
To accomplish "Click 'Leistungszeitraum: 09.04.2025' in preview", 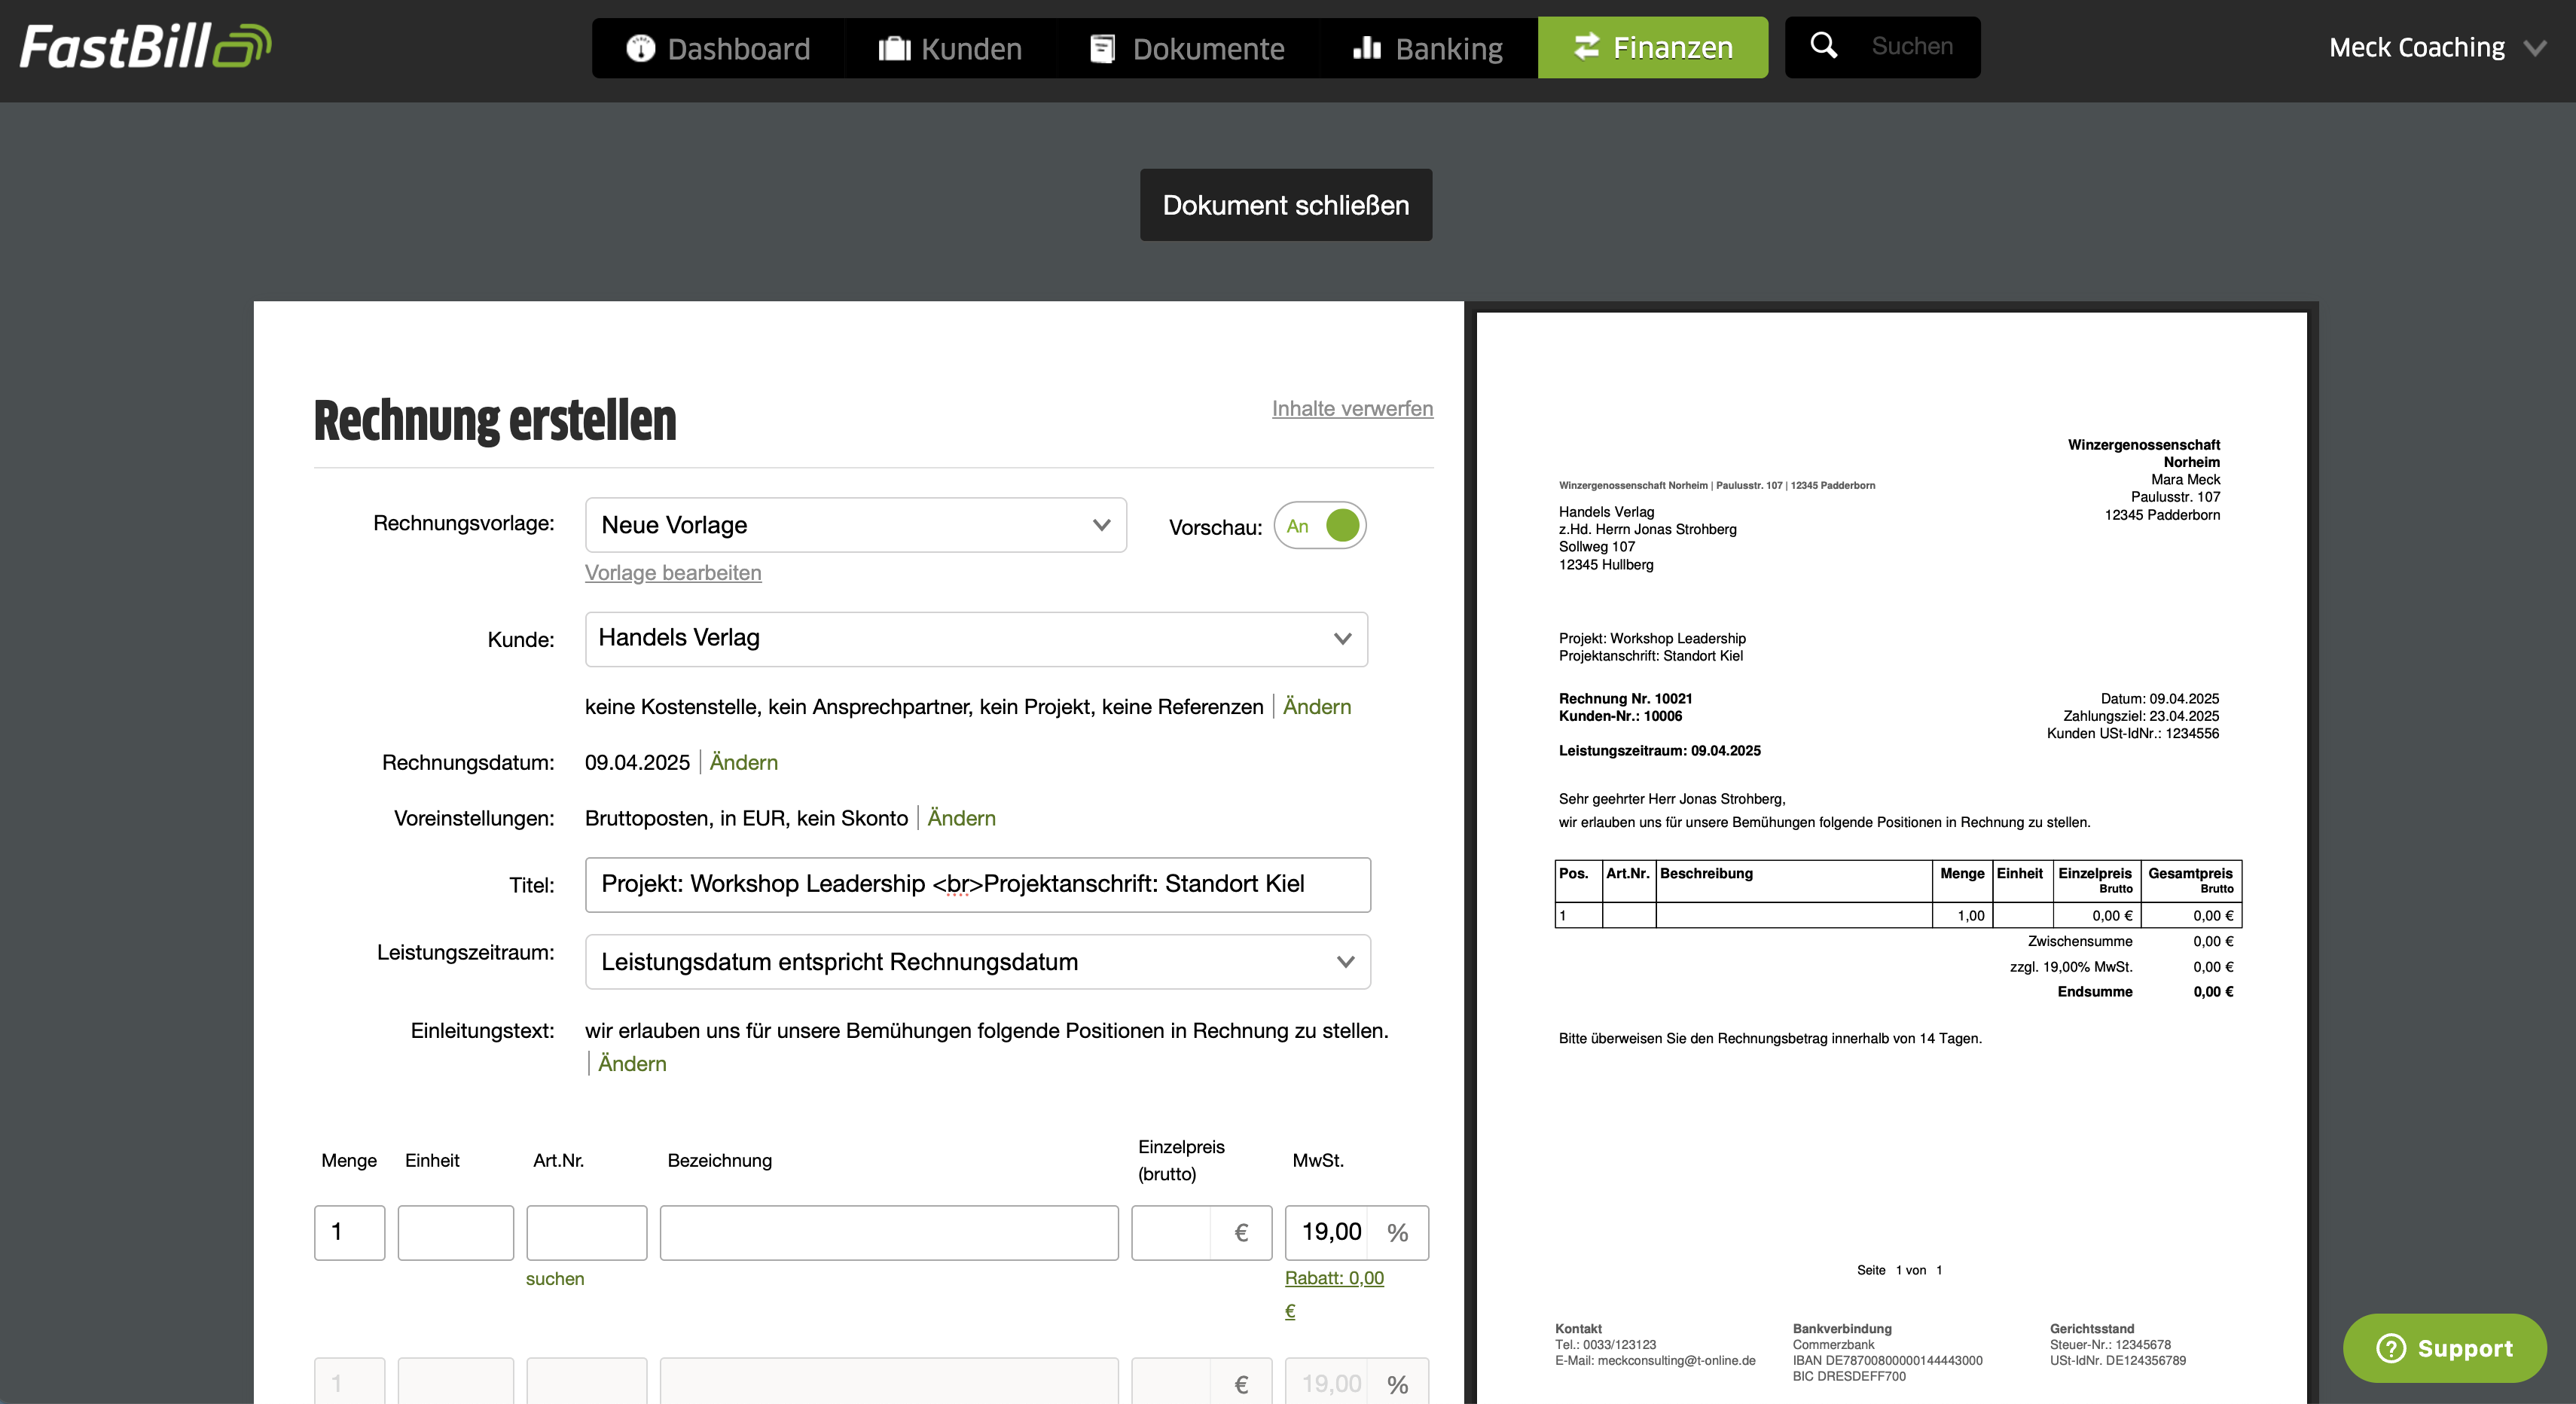I will (1659, 751).
